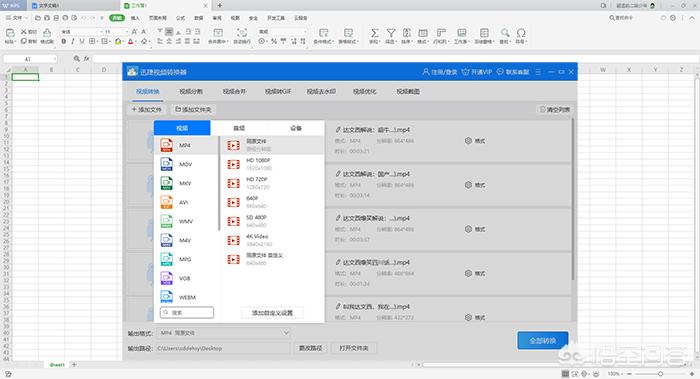Open the File menu dropdown in WPS
The image size is (700, 379).
pos(17,18)
